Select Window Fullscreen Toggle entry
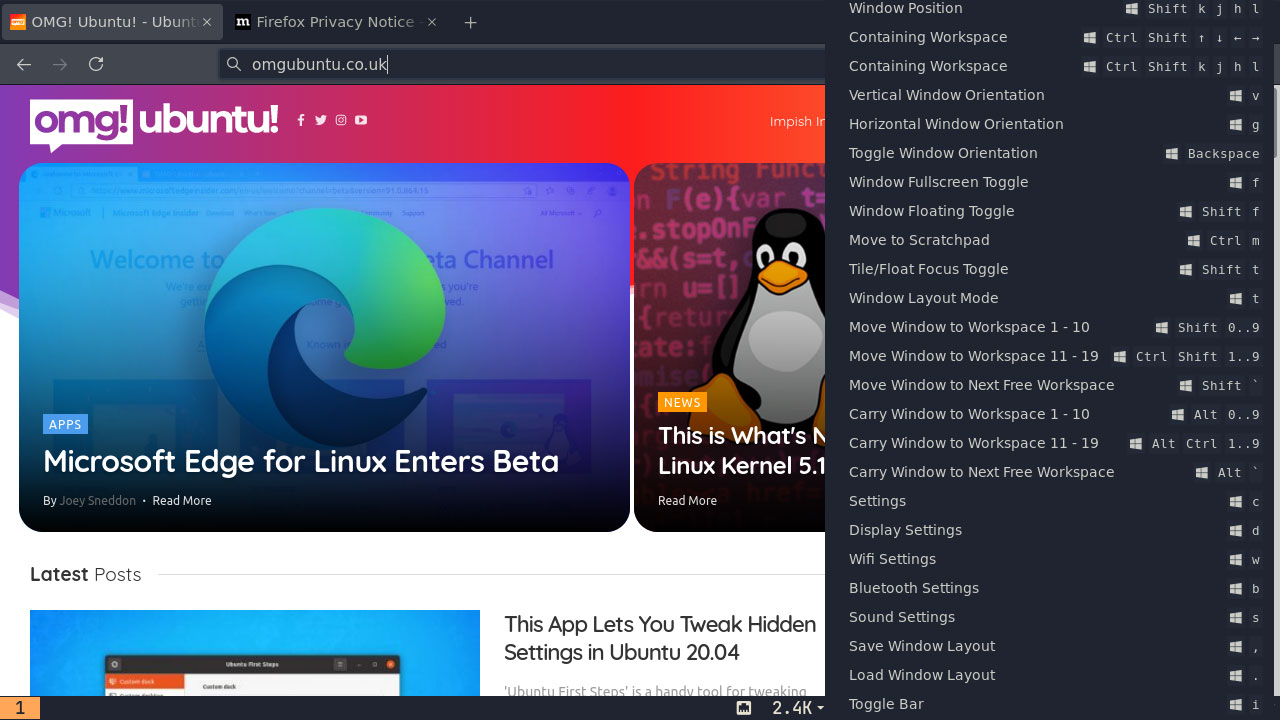 [x=1052, y=182]
